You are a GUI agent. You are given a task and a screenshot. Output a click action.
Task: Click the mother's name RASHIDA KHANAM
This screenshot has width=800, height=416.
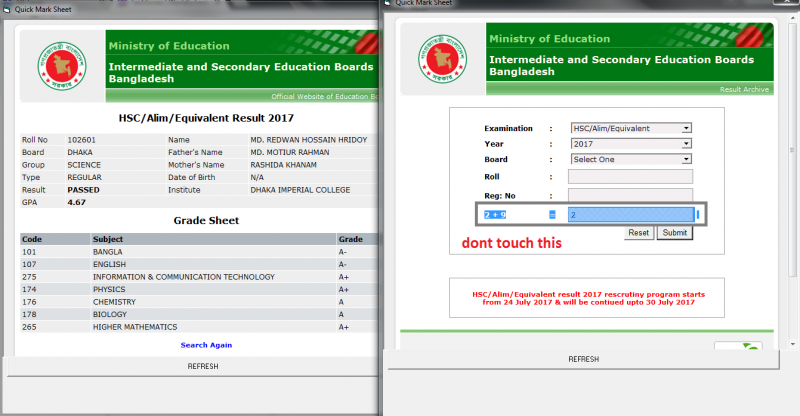pos(283,165)
